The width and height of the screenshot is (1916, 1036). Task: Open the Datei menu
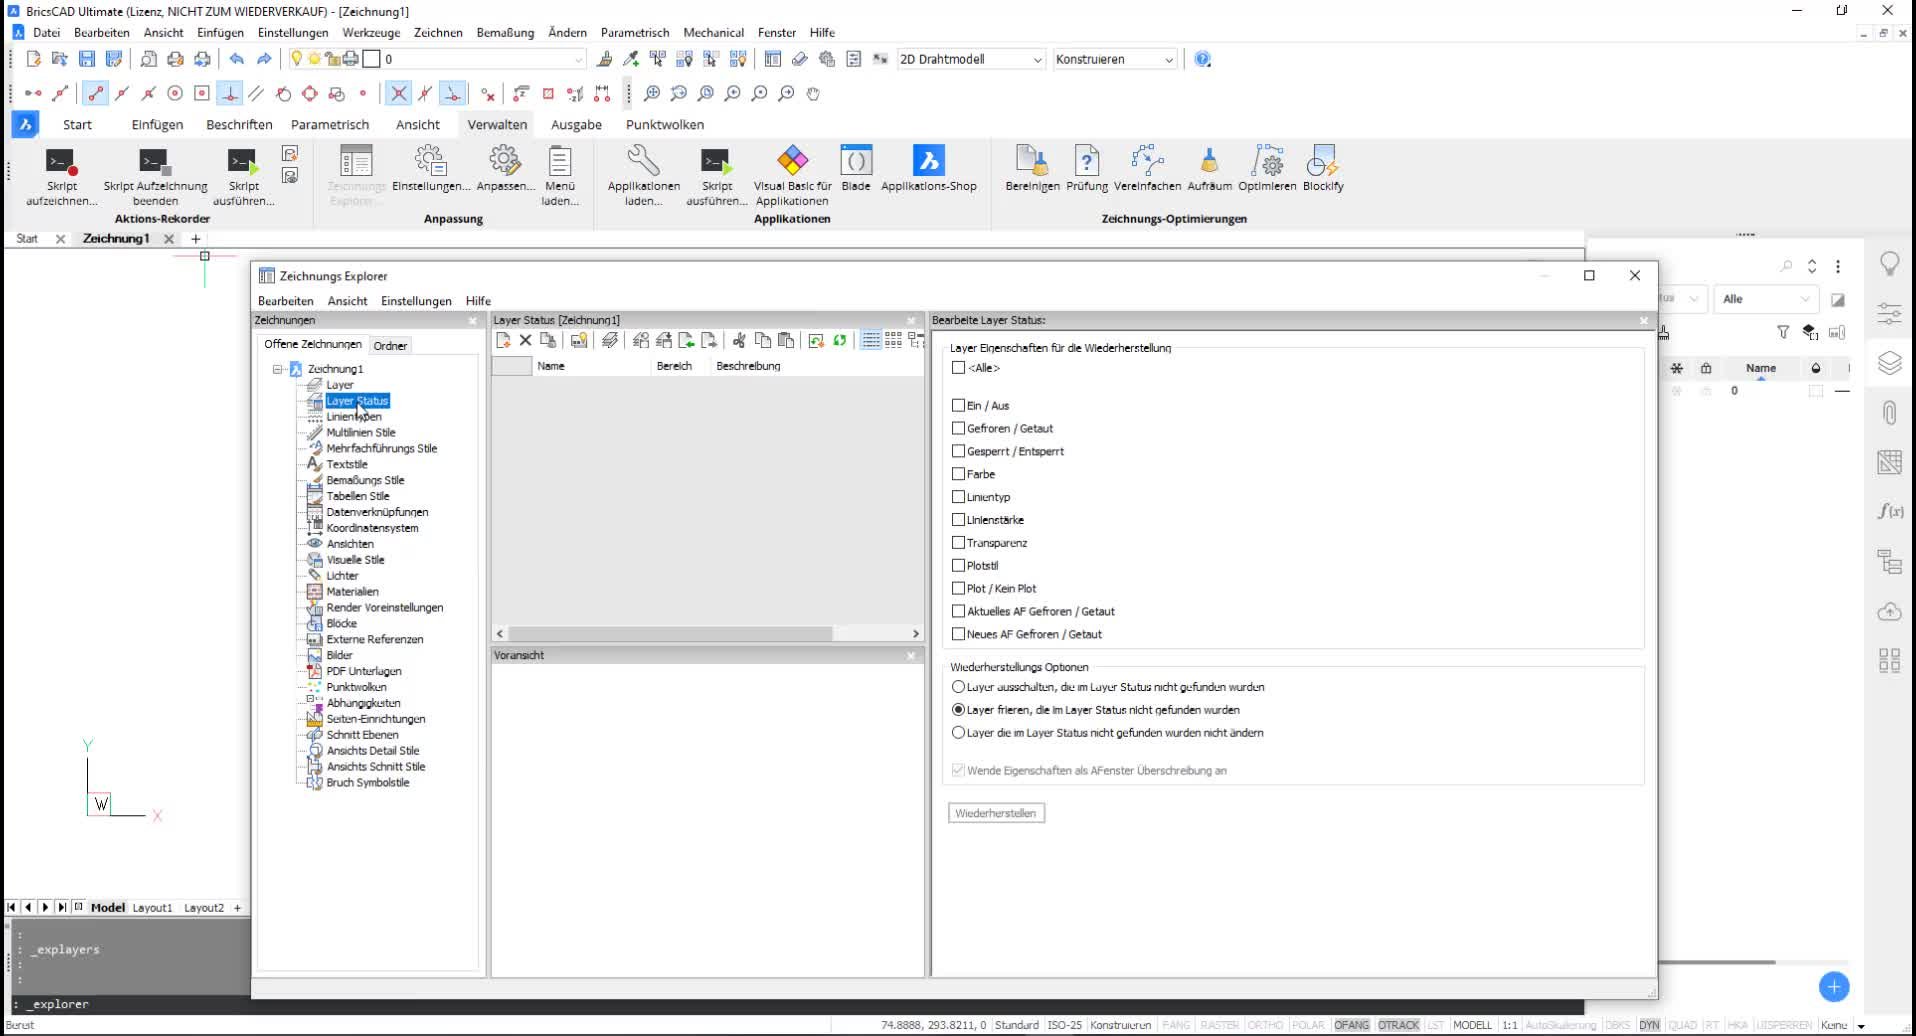pos(46,32)
